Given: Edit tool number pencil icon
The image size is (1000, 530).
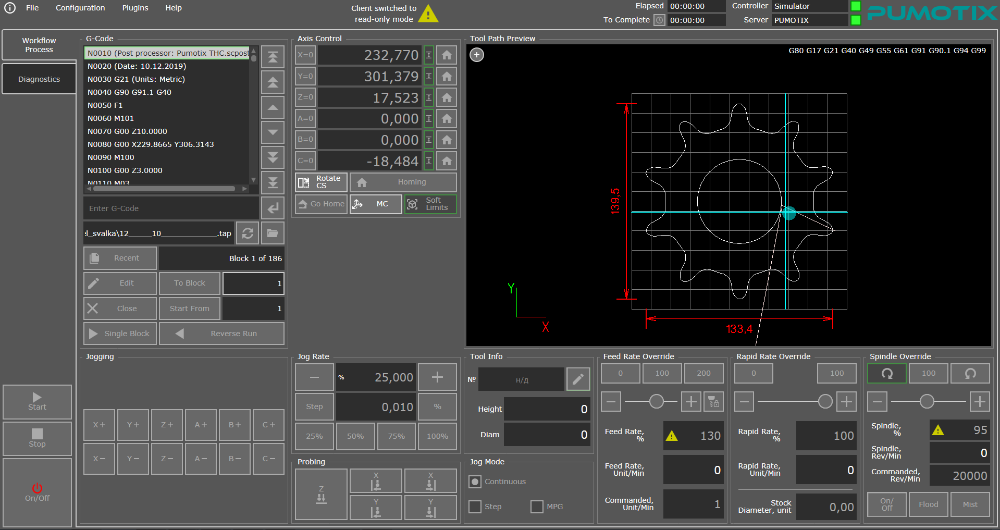Looking at the screenshot, I should pyautogui.click(x=578, y=379).
